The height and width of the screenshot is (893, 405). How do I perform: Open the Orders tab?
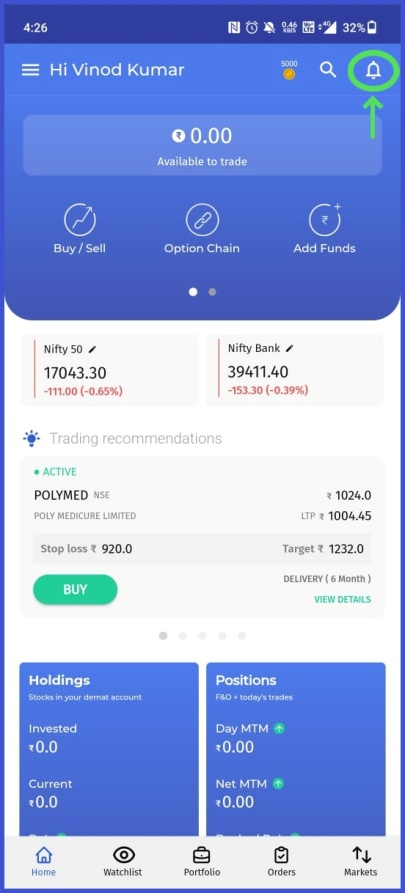coord(281,861)
